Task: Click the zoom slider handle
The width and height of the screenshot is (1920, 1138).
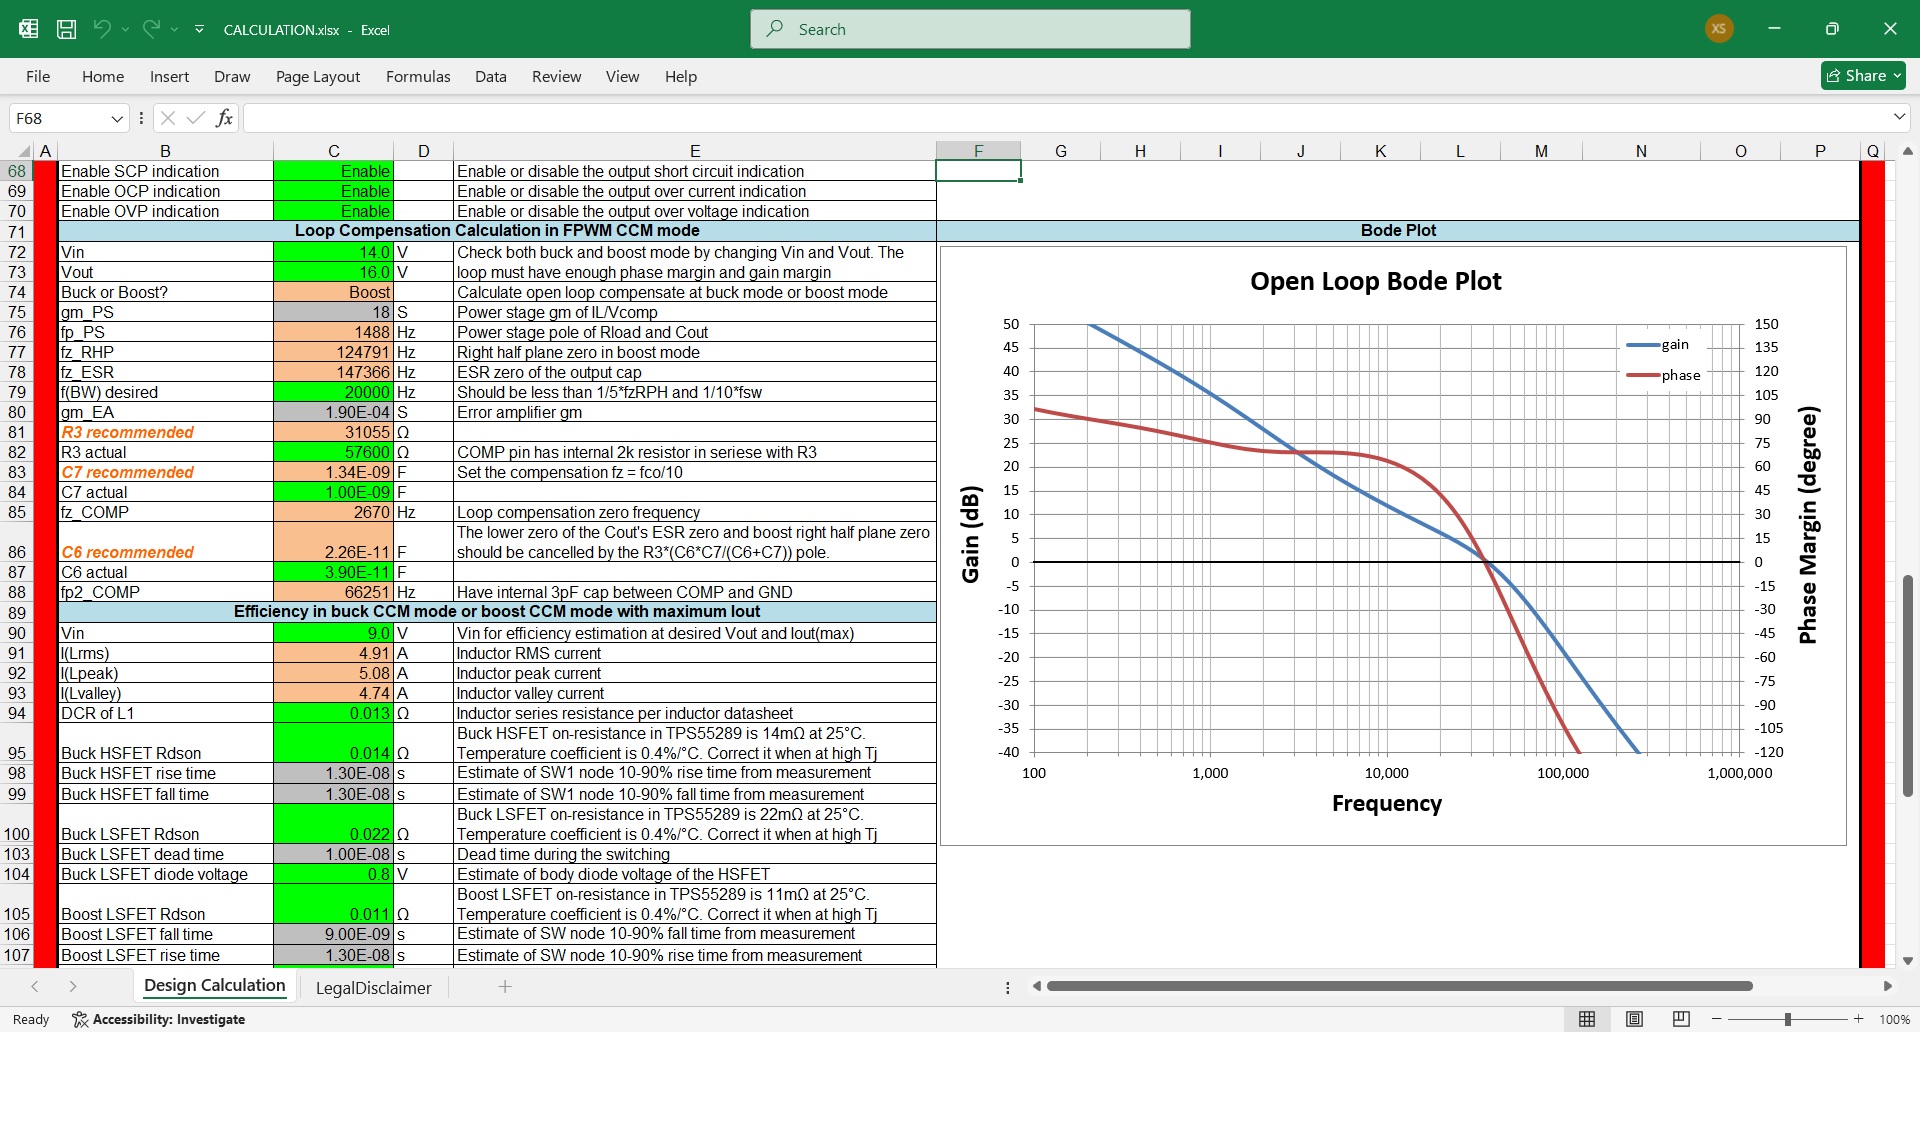Action: pos(1787,1019)
